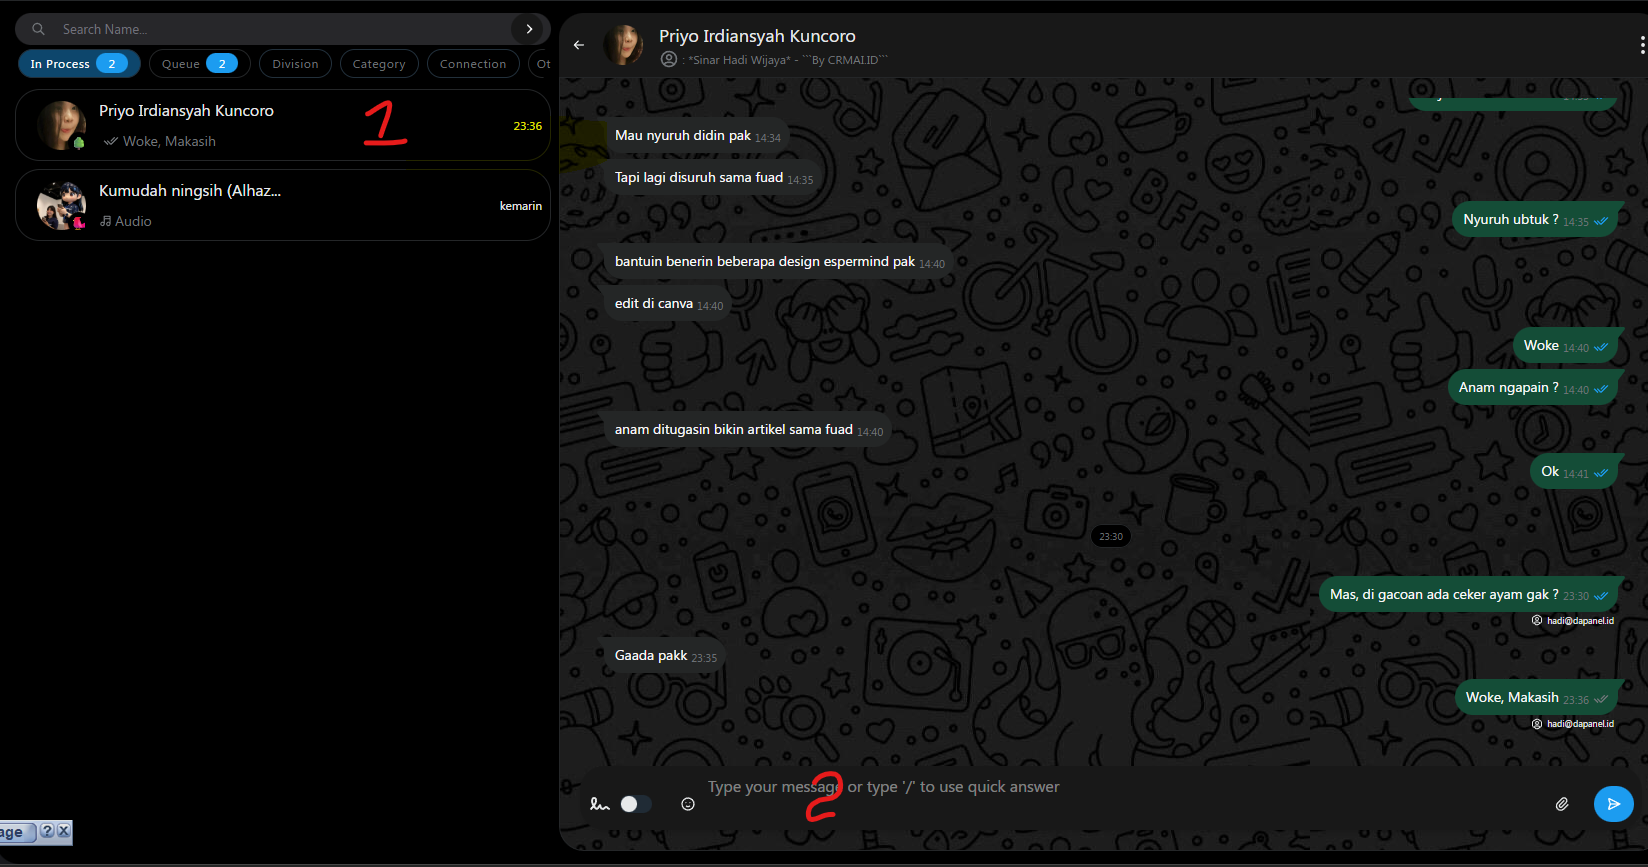Click the kemarin label on Kumudah row

point(520,206)
